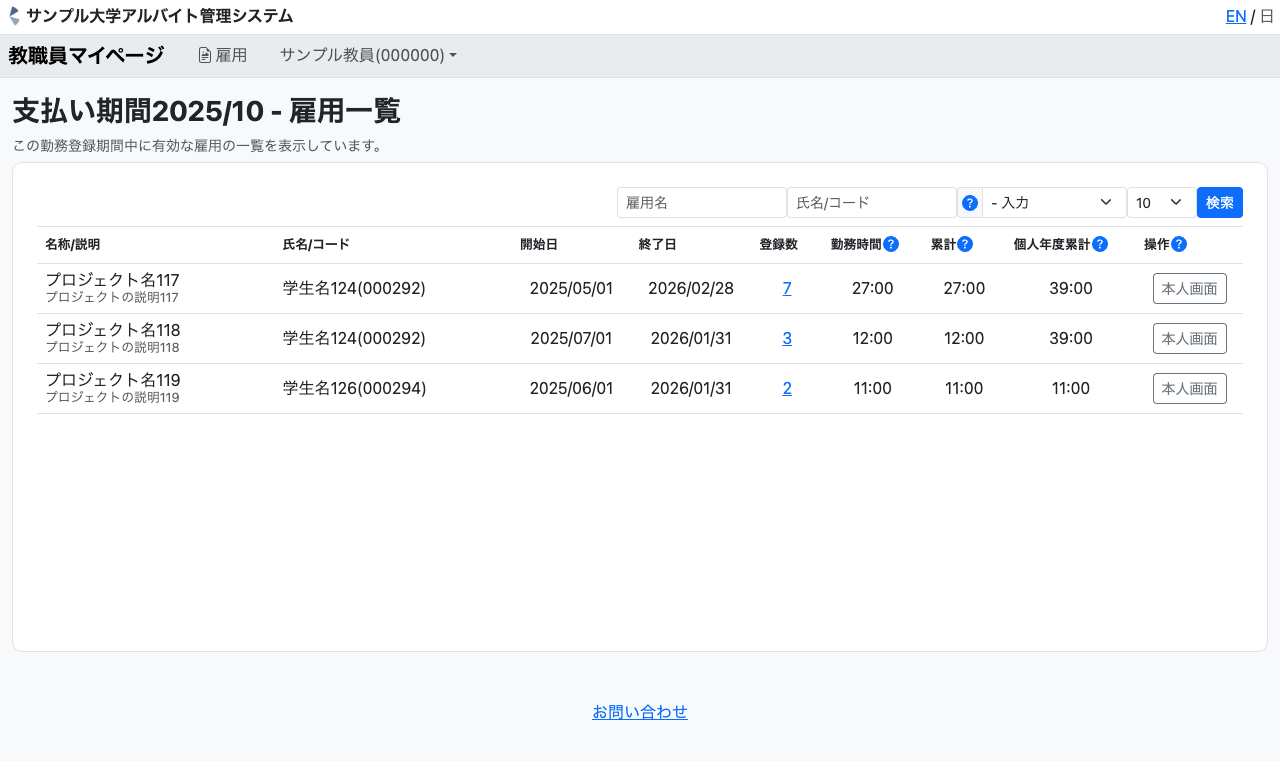Open the 入力 filter dropdown
Viewport: 1280px width, 761px height.
[x=1054, y=203]
